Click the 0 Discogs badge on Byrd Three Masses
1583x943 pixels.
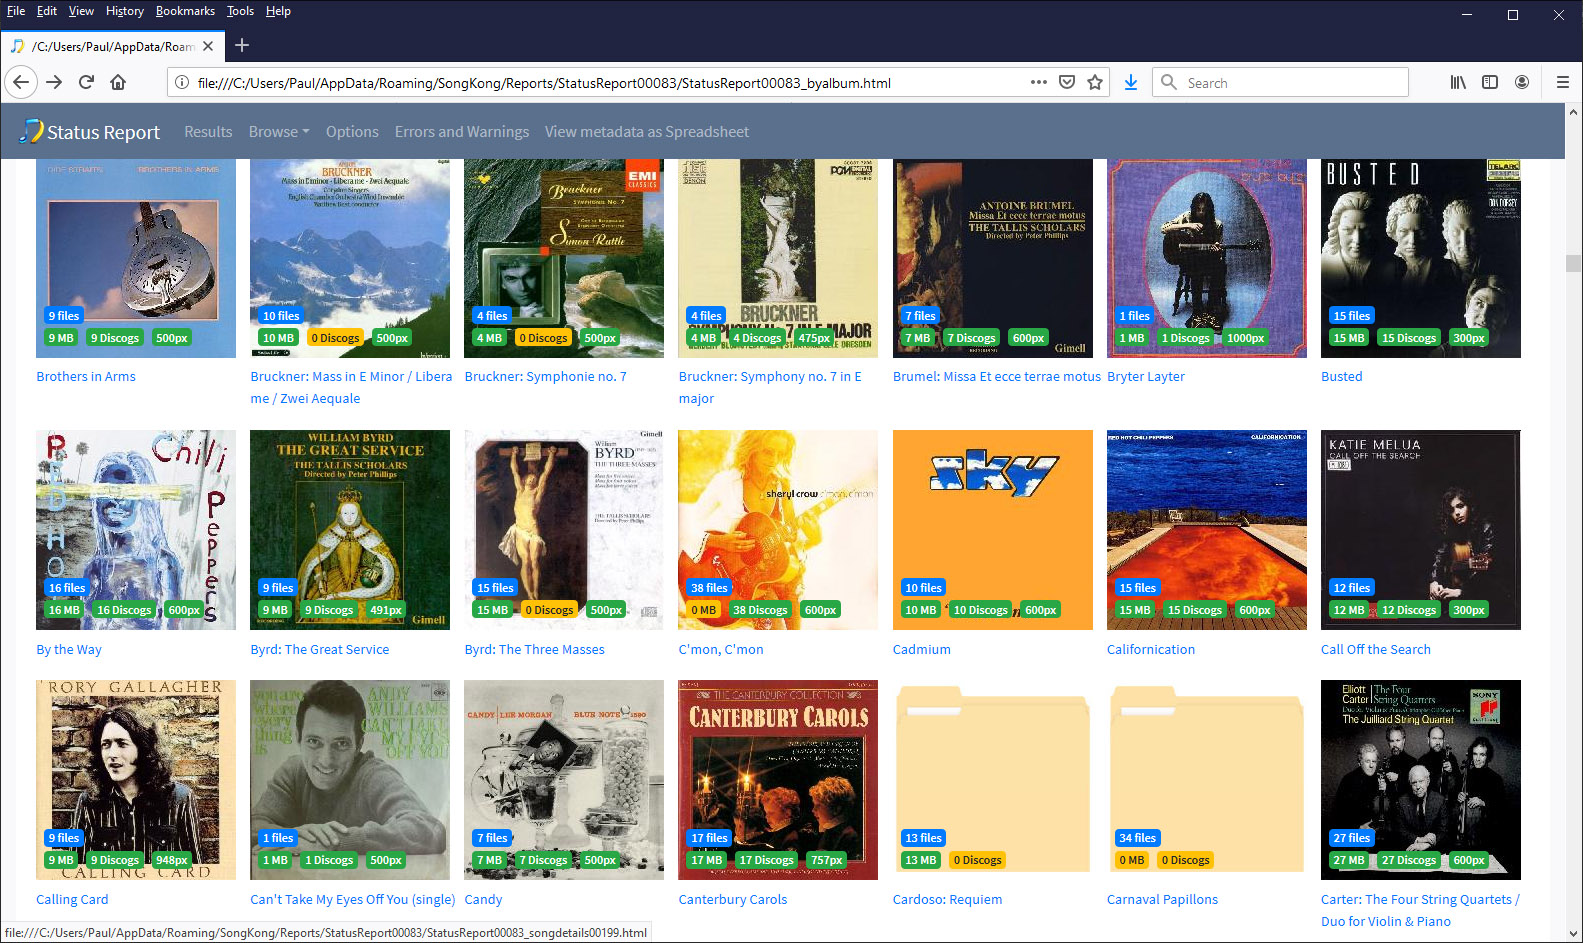550,610
